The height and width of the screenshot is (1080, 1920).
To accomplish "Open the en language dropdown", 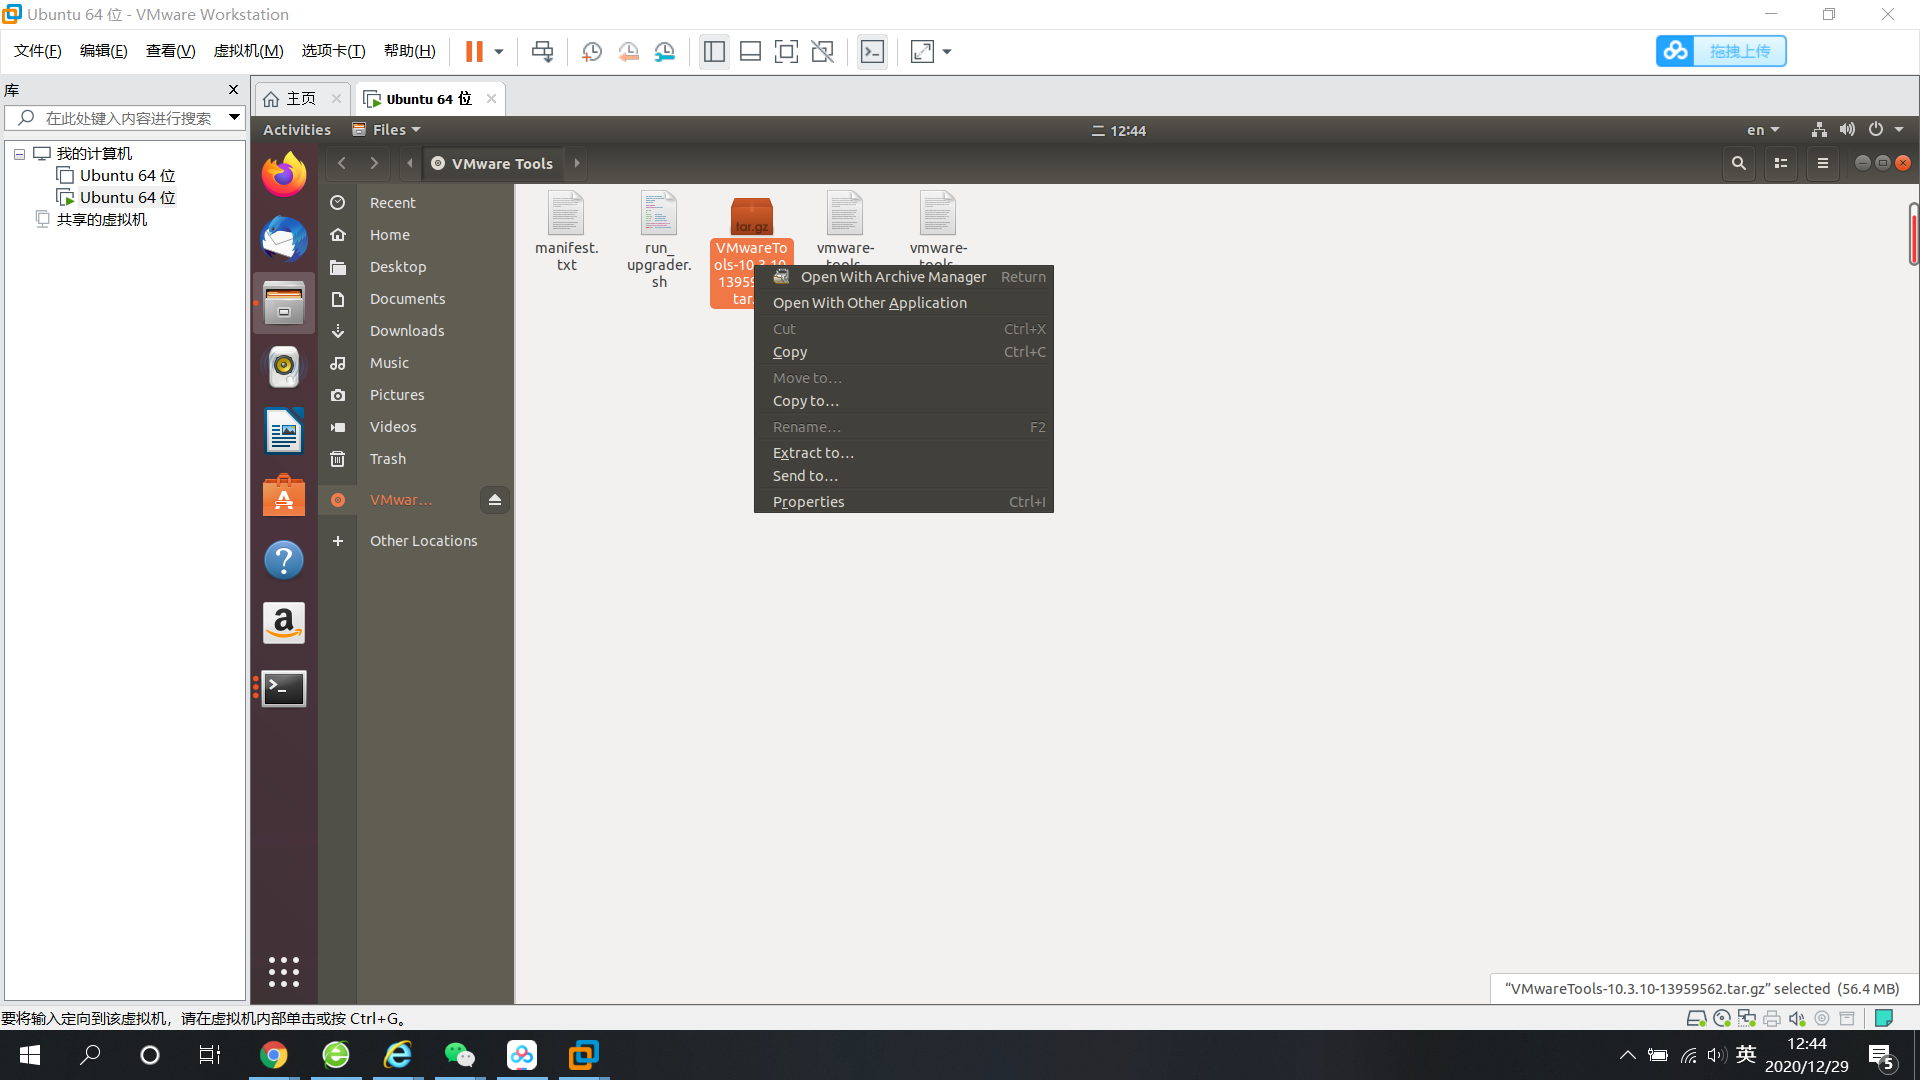I will coord(1763,130).
